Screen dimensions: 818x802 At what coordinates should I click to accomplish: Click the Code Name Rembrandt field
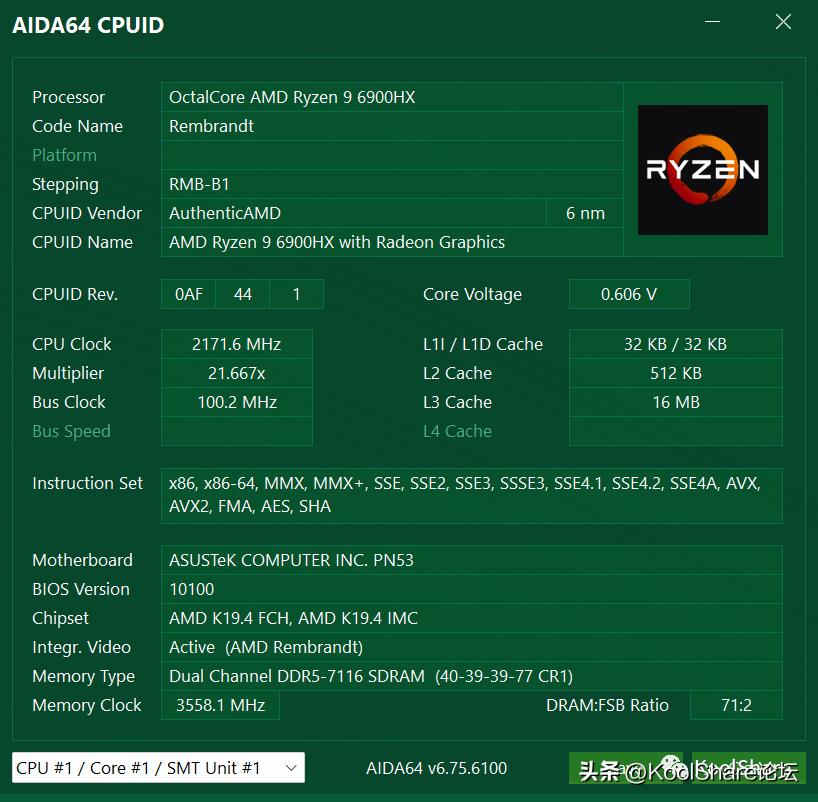[x=392, y=126]
